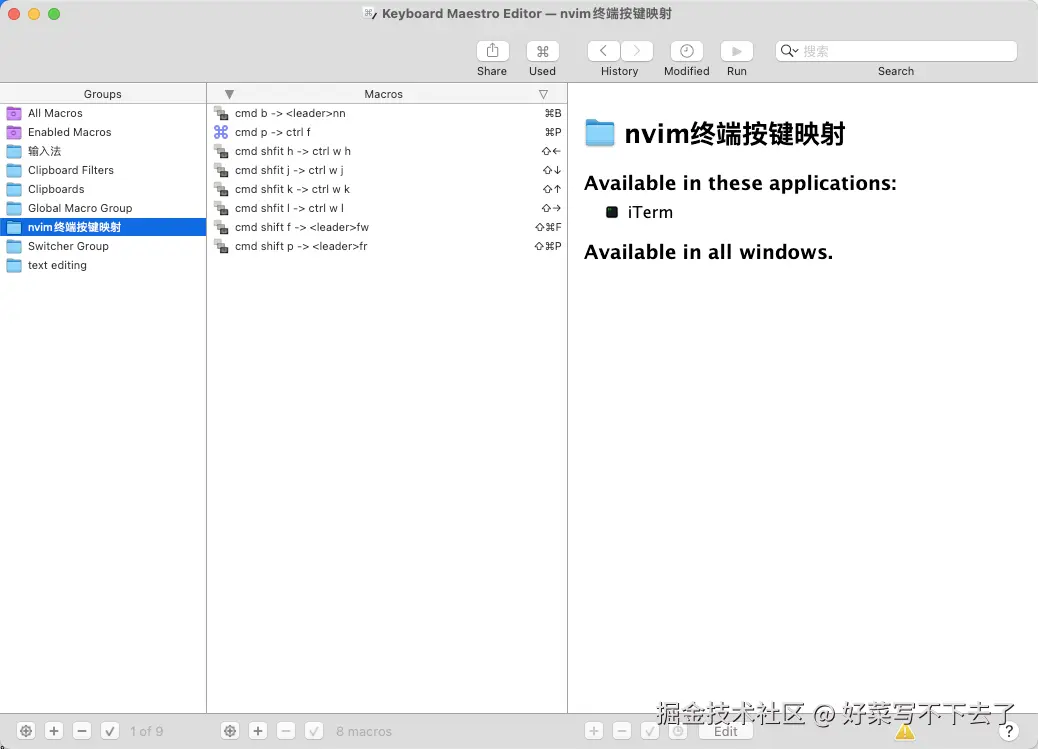This screenshot has width=1038, height=749.
Task: Click the Run play button
Action: pos(736,51)
